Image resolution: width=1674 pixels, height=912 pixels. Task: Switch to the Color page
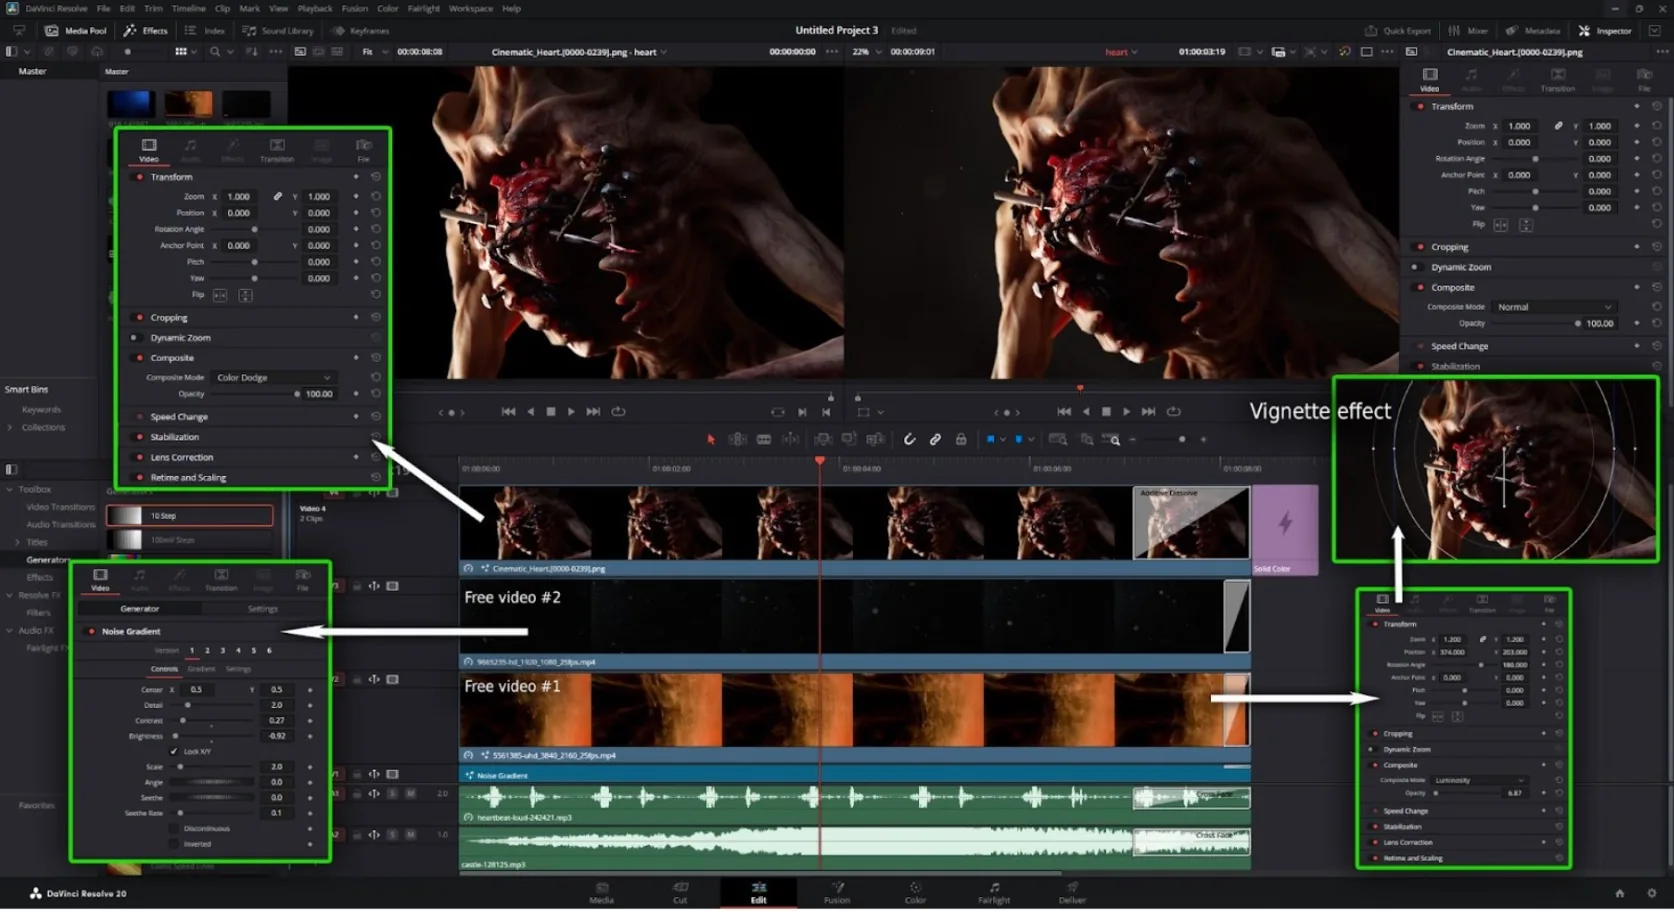(x=915, y=893)
